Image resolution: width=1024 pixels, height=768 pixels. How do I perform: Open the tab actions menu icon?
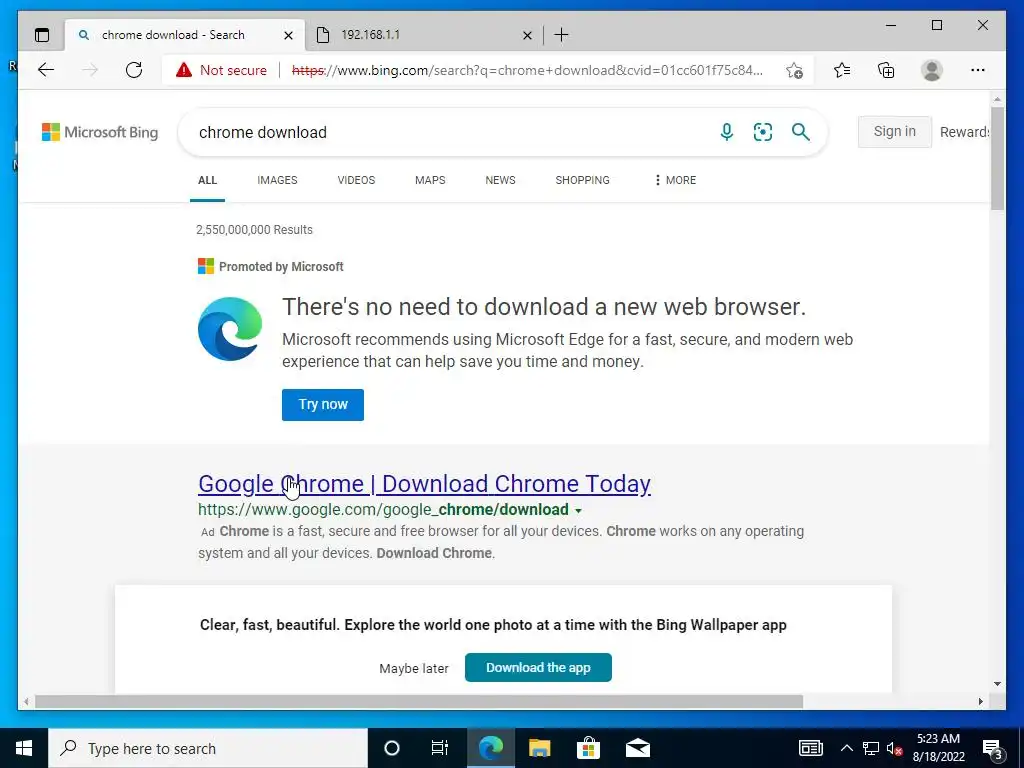coord(42,35)
